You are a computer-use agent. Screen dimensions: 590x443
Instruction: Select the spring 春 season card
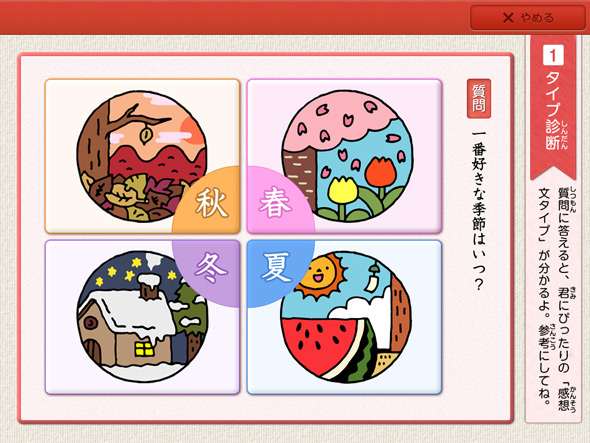(344, 156)
